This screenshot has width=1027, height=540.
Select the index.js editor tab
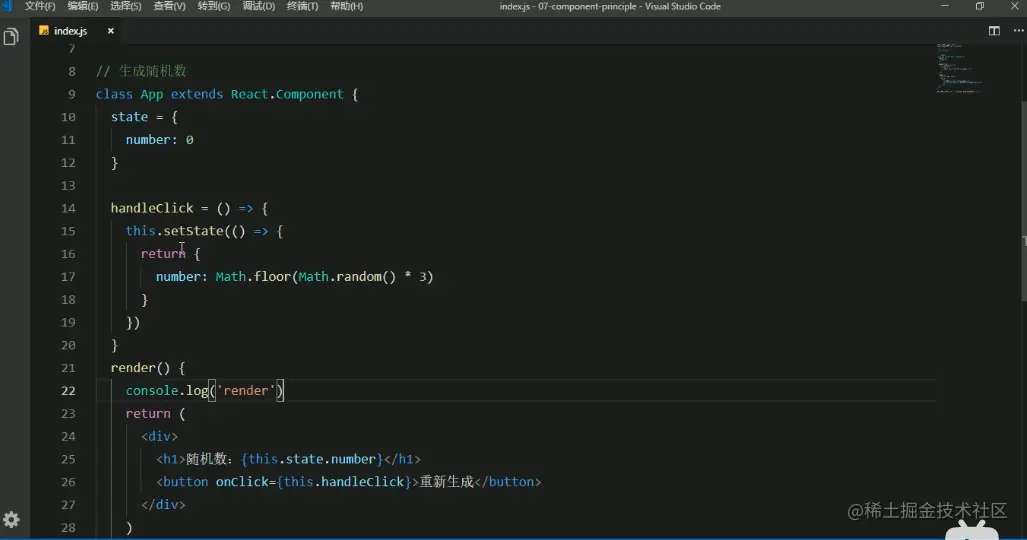tap(77, 31)
